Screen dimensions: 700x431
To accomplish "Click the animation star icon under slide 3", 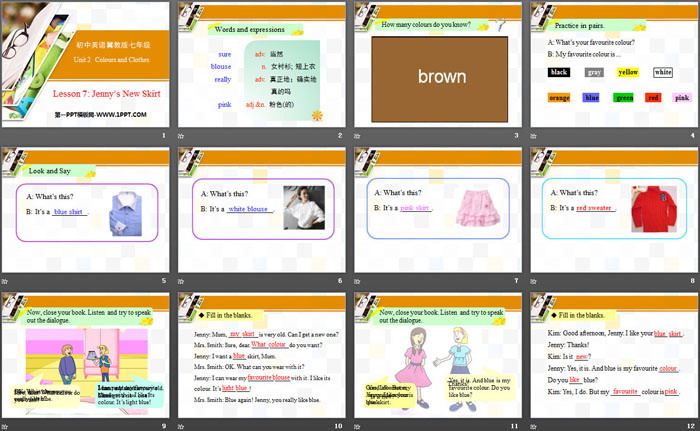I will point(357,136).
